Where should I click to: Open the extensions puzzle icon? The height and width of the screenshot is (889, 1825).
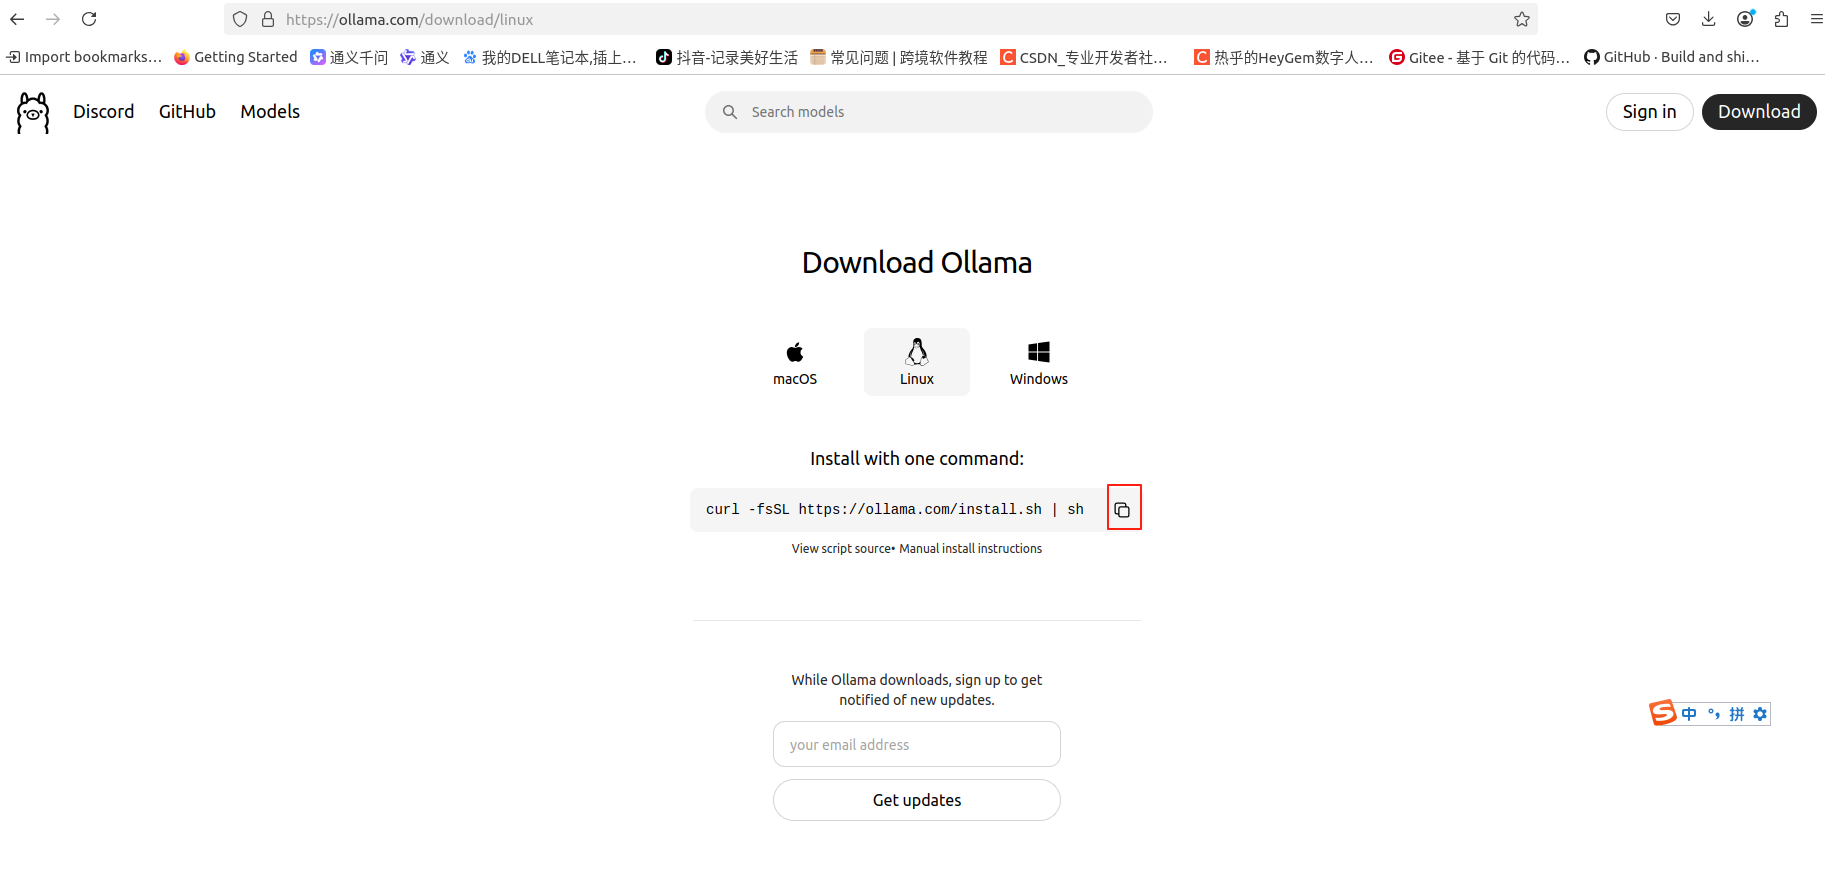click(x=1781, y=19)
